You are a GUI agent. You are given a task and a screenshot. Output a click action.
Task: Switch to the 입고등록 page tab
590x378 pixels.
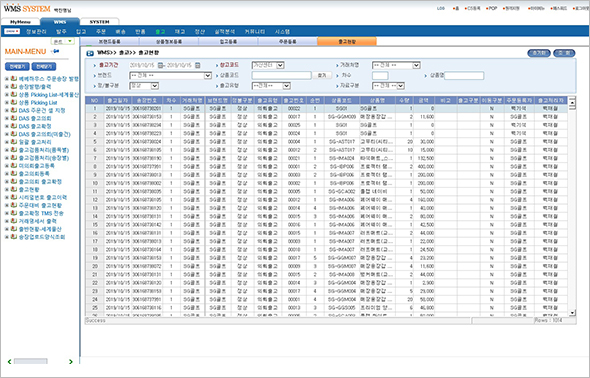coord(228,41)
